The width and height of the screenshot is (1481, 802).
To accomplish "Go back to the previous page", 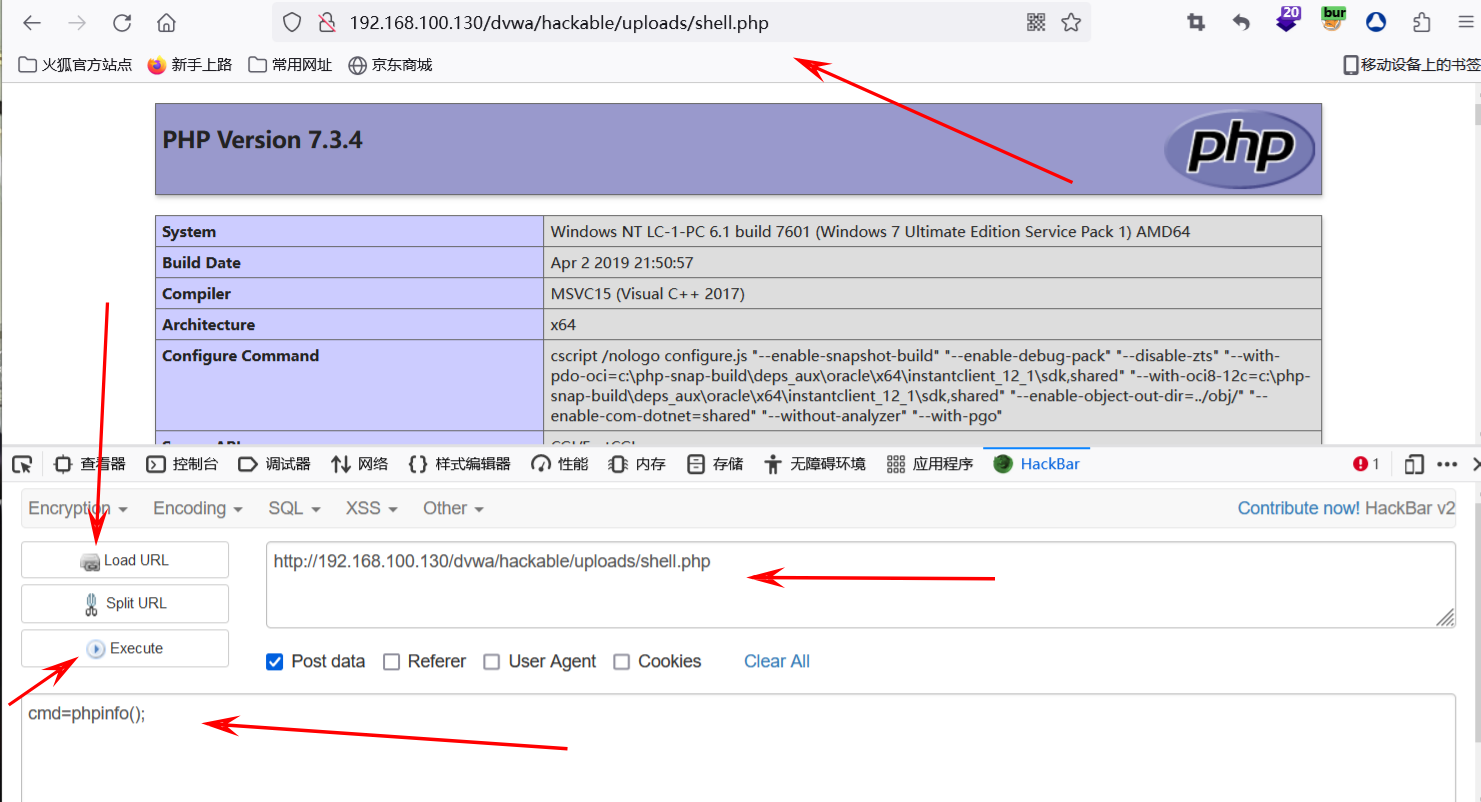I will pos(32,22).
